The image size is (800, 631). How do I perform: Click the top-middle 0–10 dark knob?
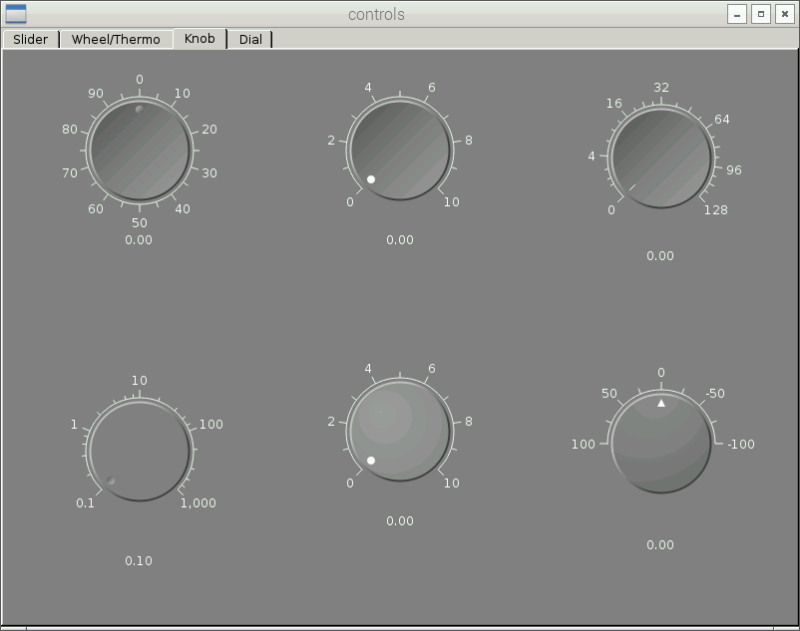[x=400, y=150]
